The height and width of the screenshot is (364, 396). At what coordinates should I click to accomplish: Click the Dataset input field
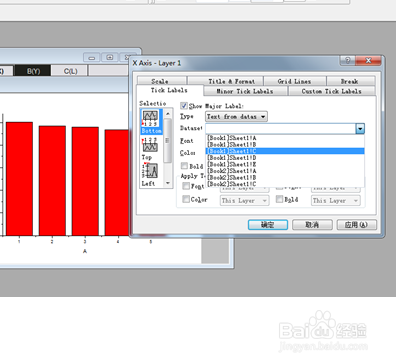point(281,128)
